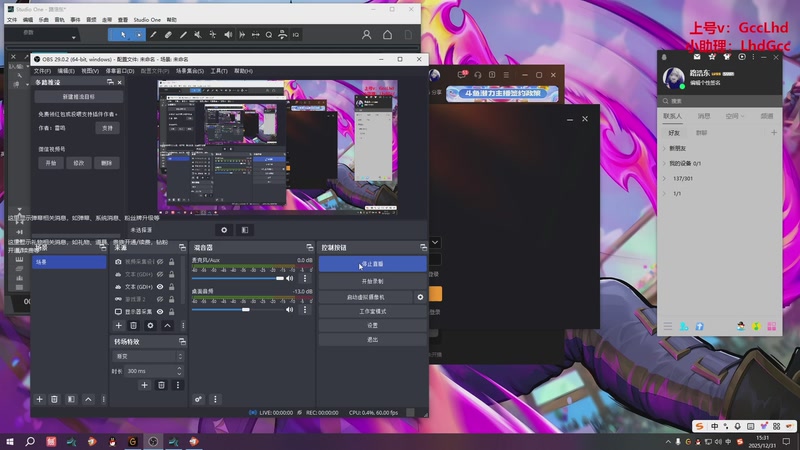Open the headset support icon in the streaming app
800x450 pixels.
478,75
